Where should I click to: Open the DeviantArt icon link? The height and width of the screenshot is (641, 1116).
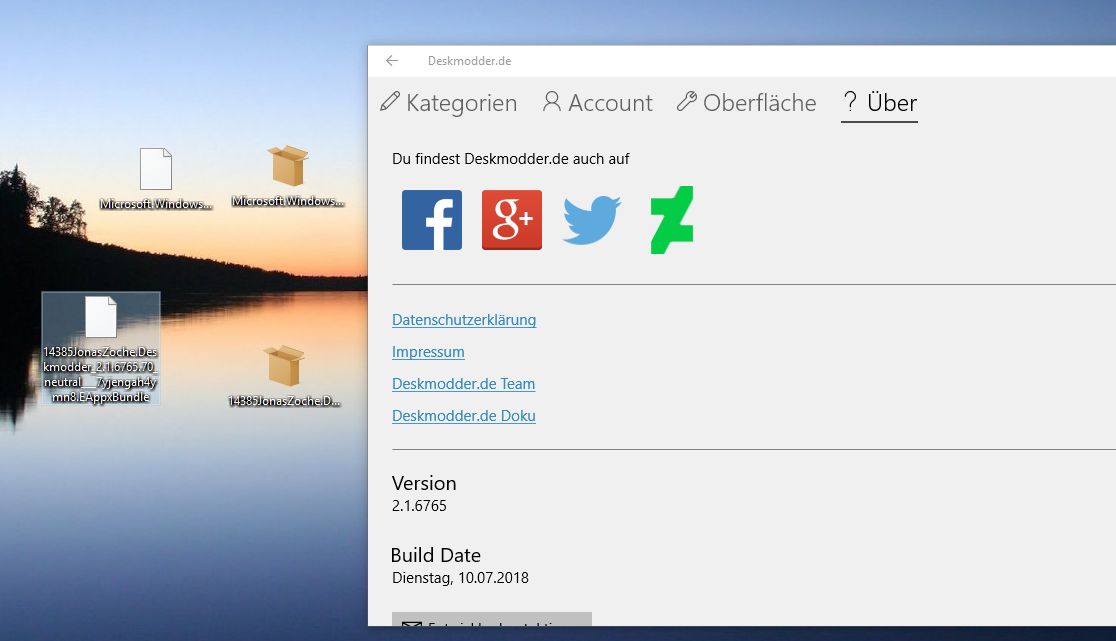(x=672, y=220)
